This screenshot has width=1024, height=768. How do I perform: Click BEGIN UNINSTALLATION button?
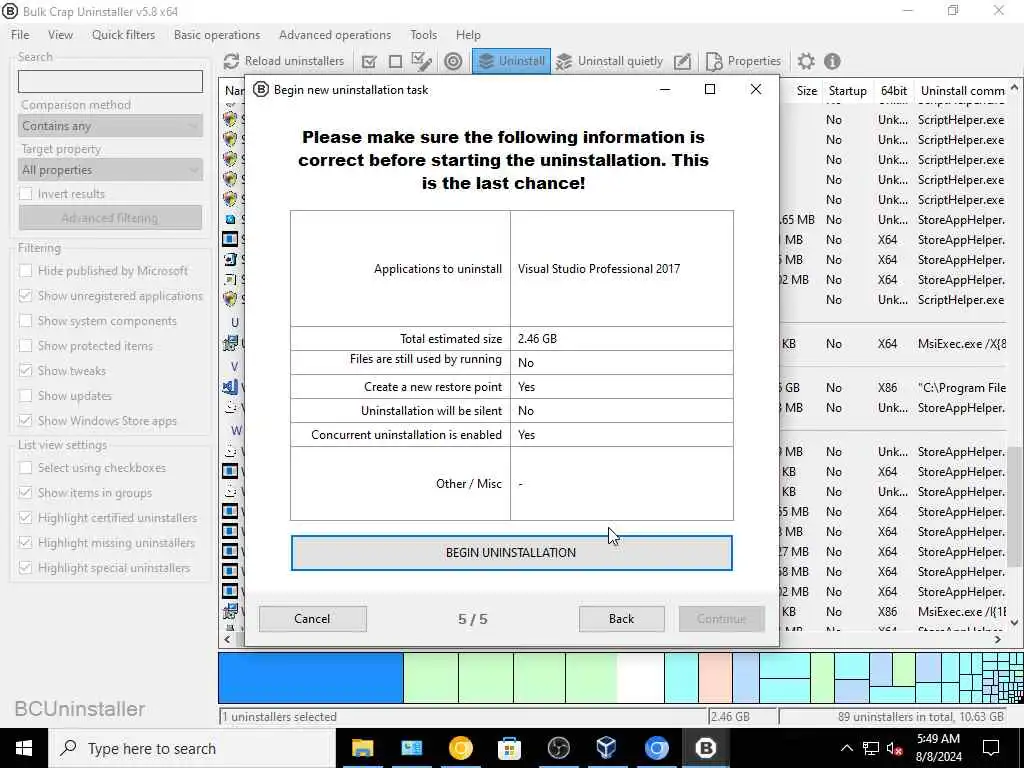point(511,552)
